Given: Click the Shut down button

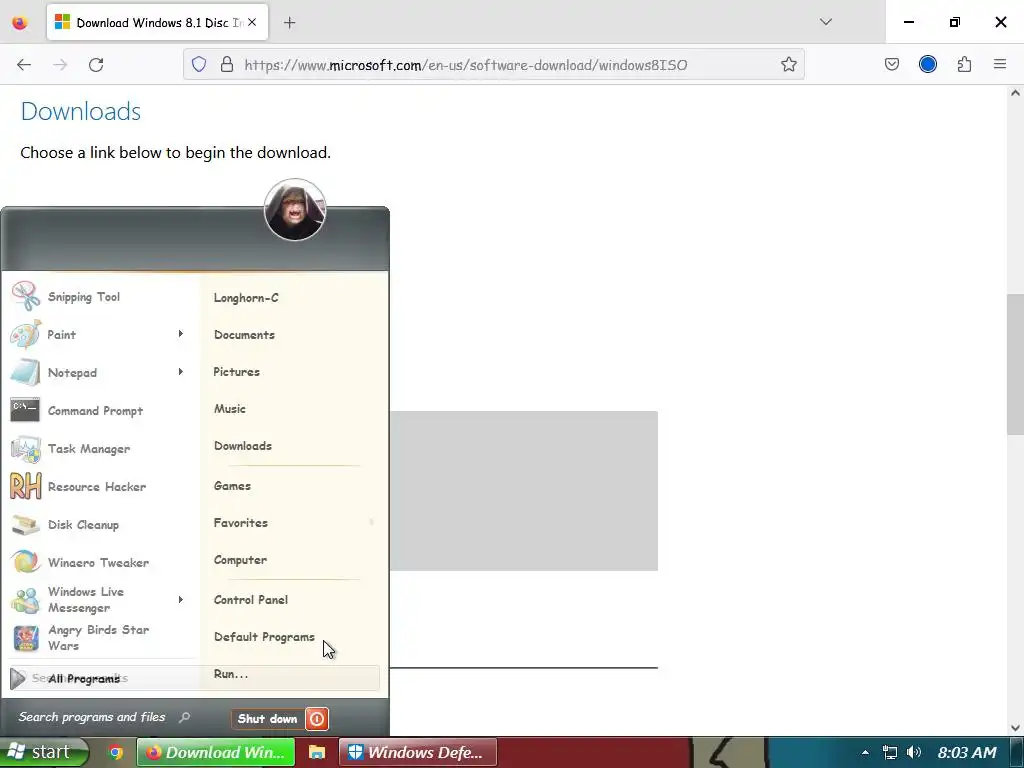Looking at the screenshot, I should point(267,719).
